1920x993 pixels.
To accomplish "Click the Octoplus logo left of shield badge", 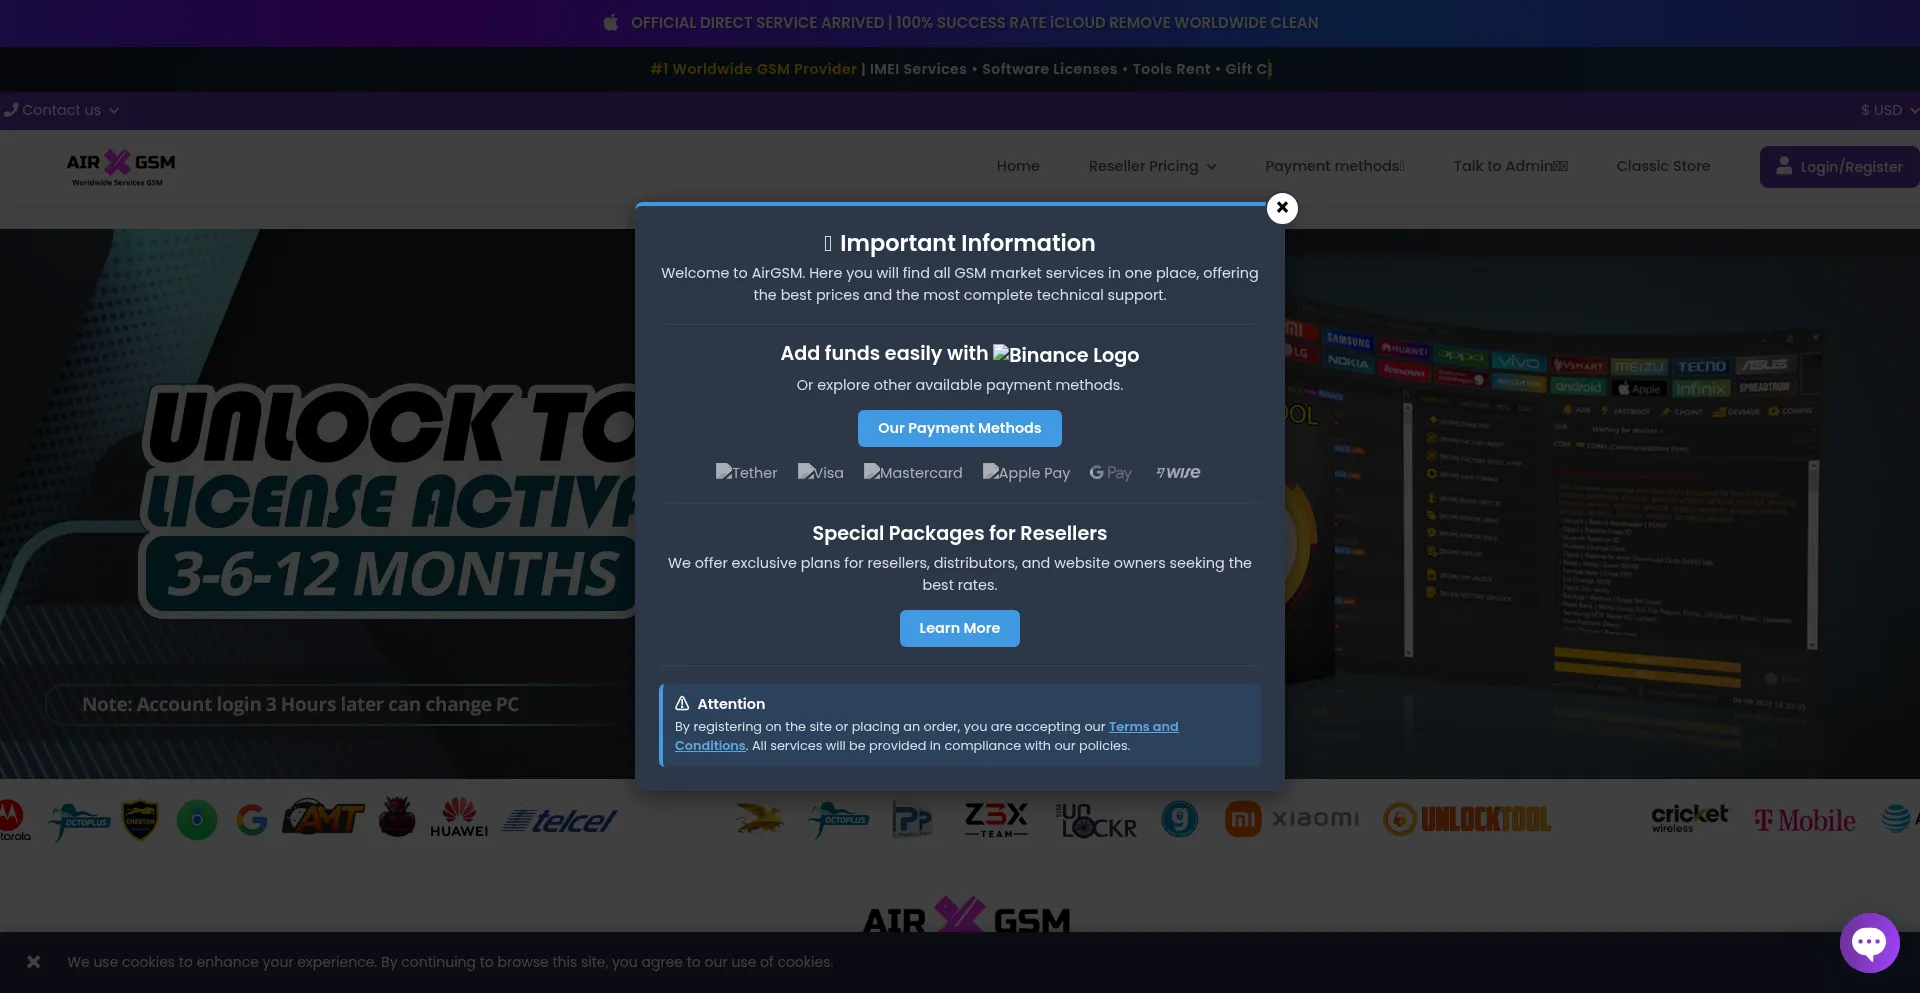I will pyautogui.click(x=79, y=821).
